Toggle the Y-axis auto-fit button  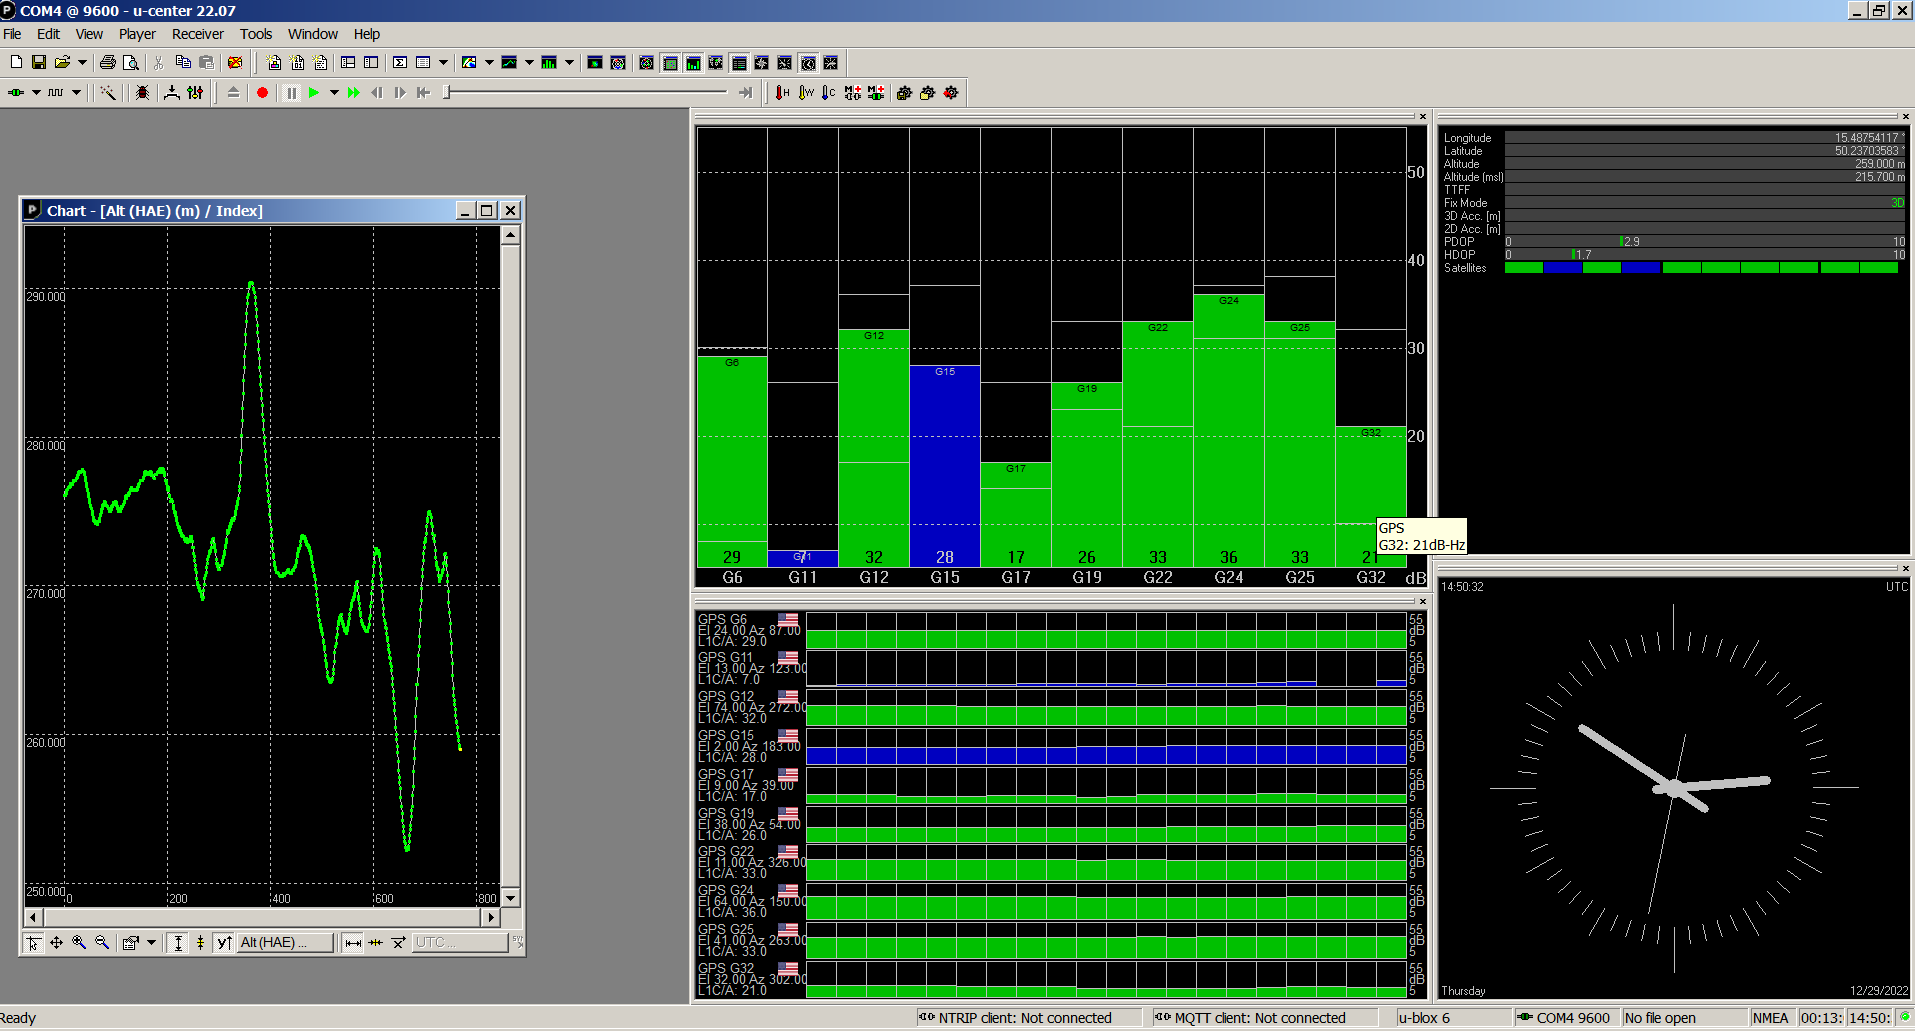pyautogui.click(x=178, y=942)
